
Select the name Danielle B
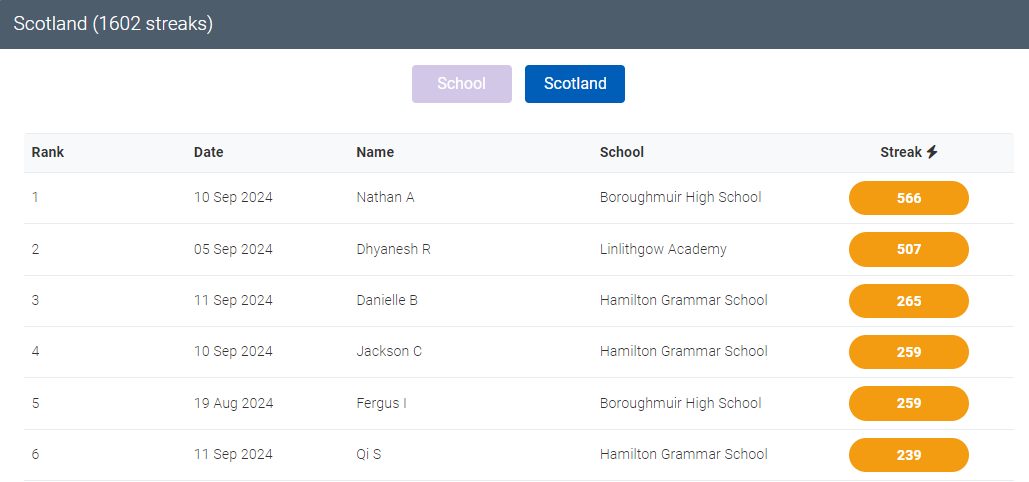387,300
